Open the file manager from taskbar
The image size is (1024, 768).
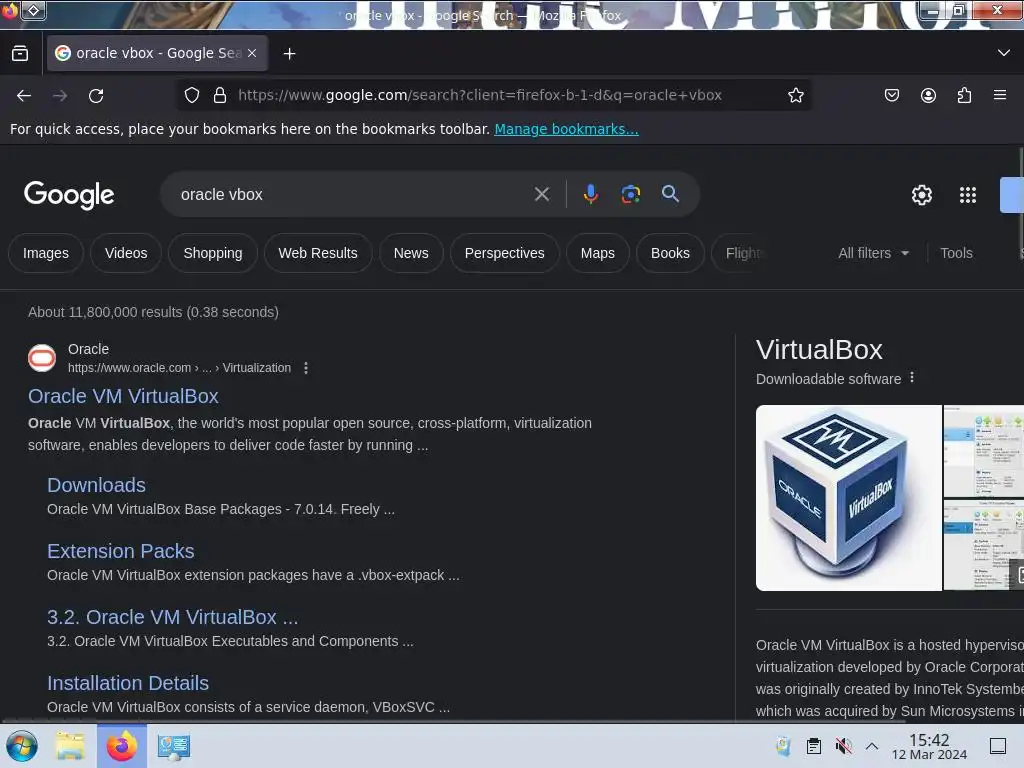coord(70,746)
